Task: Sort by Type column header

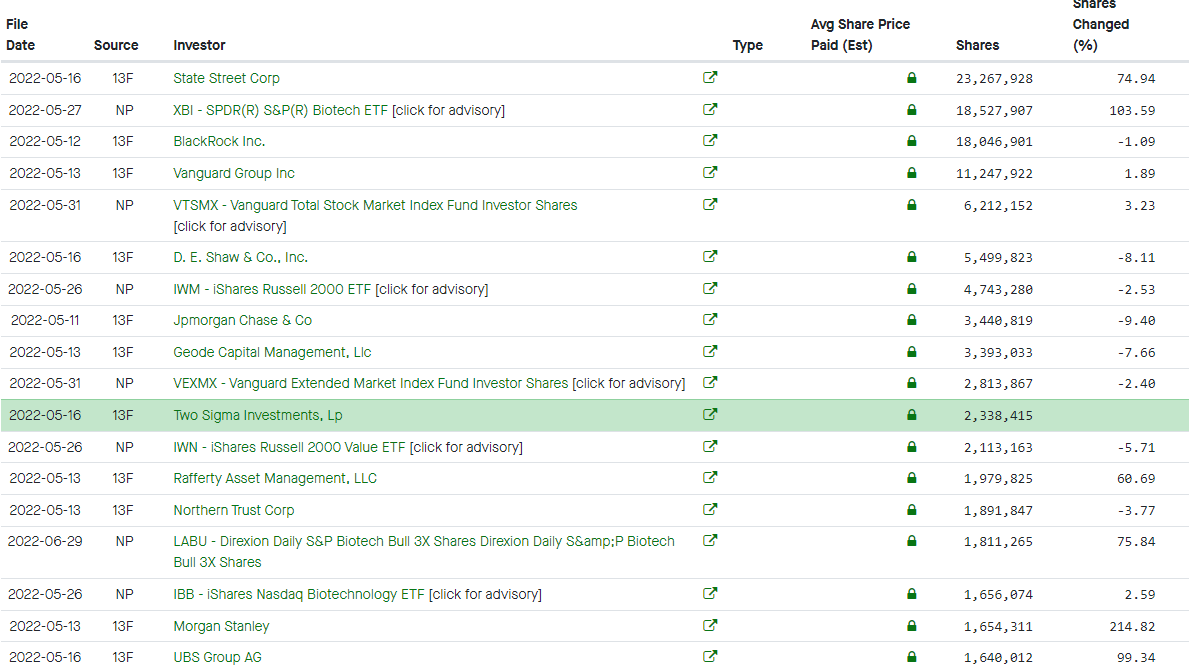Action: tap(747, 45)
